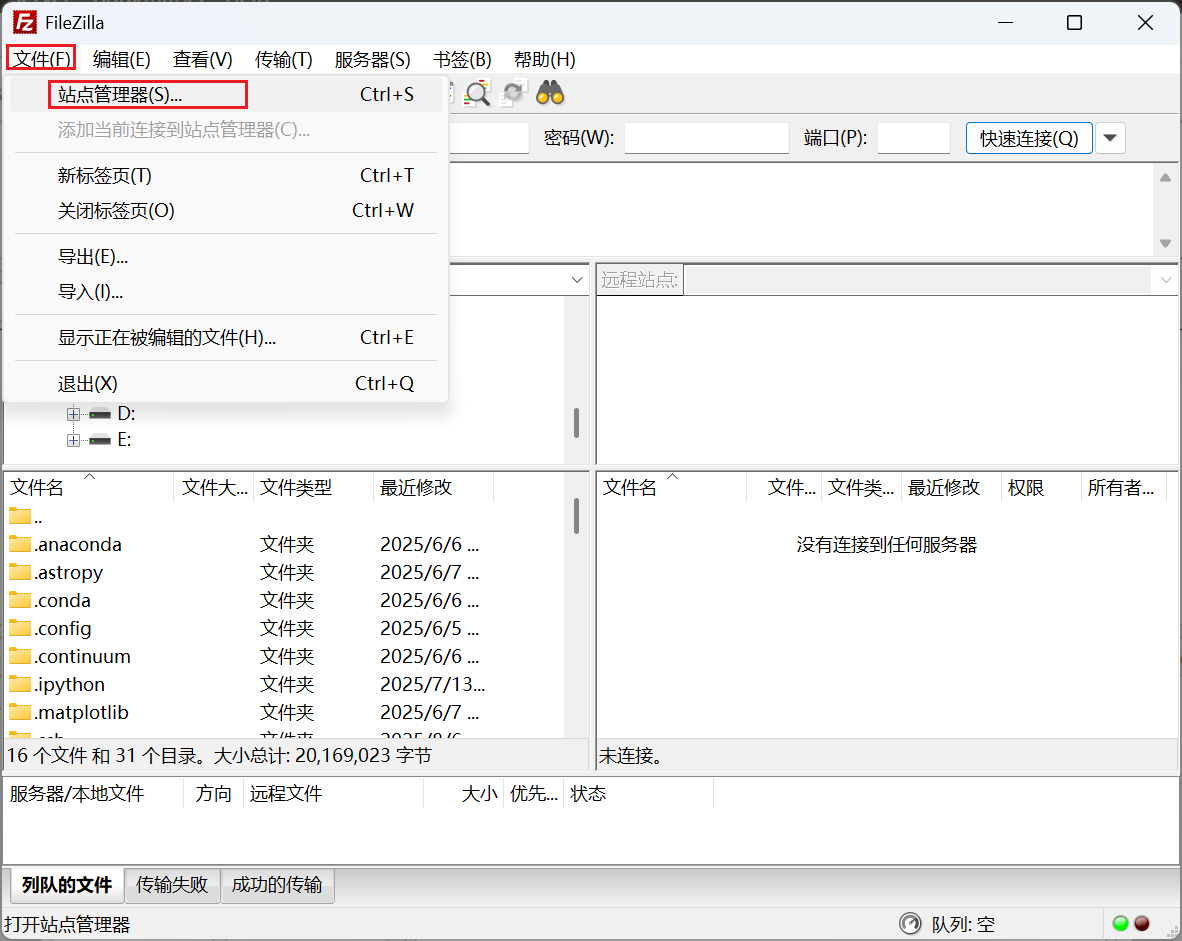Screen dimensions: 1182x941
Task: Click the local file list scrollbar thumb
Action: (577, 516)
